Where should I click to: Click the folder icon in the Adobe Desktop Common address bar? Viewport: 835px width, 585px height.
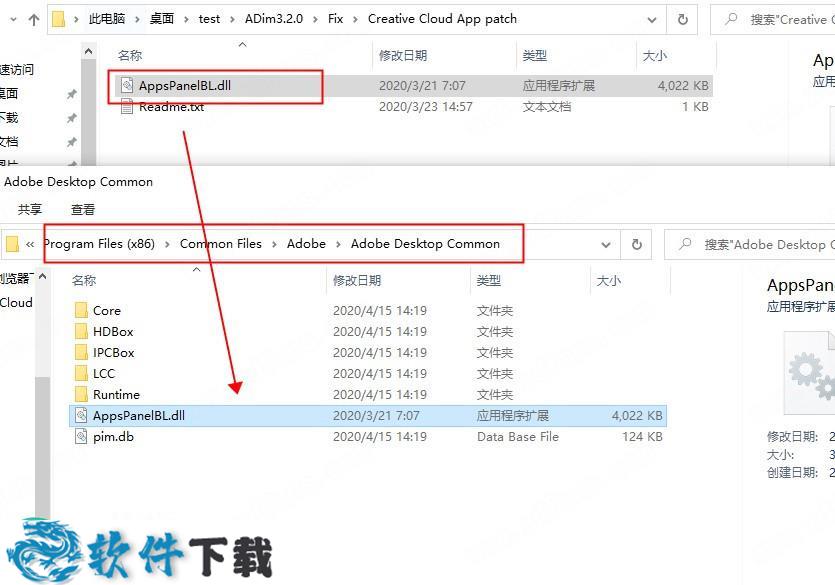(x=12, y=244)
